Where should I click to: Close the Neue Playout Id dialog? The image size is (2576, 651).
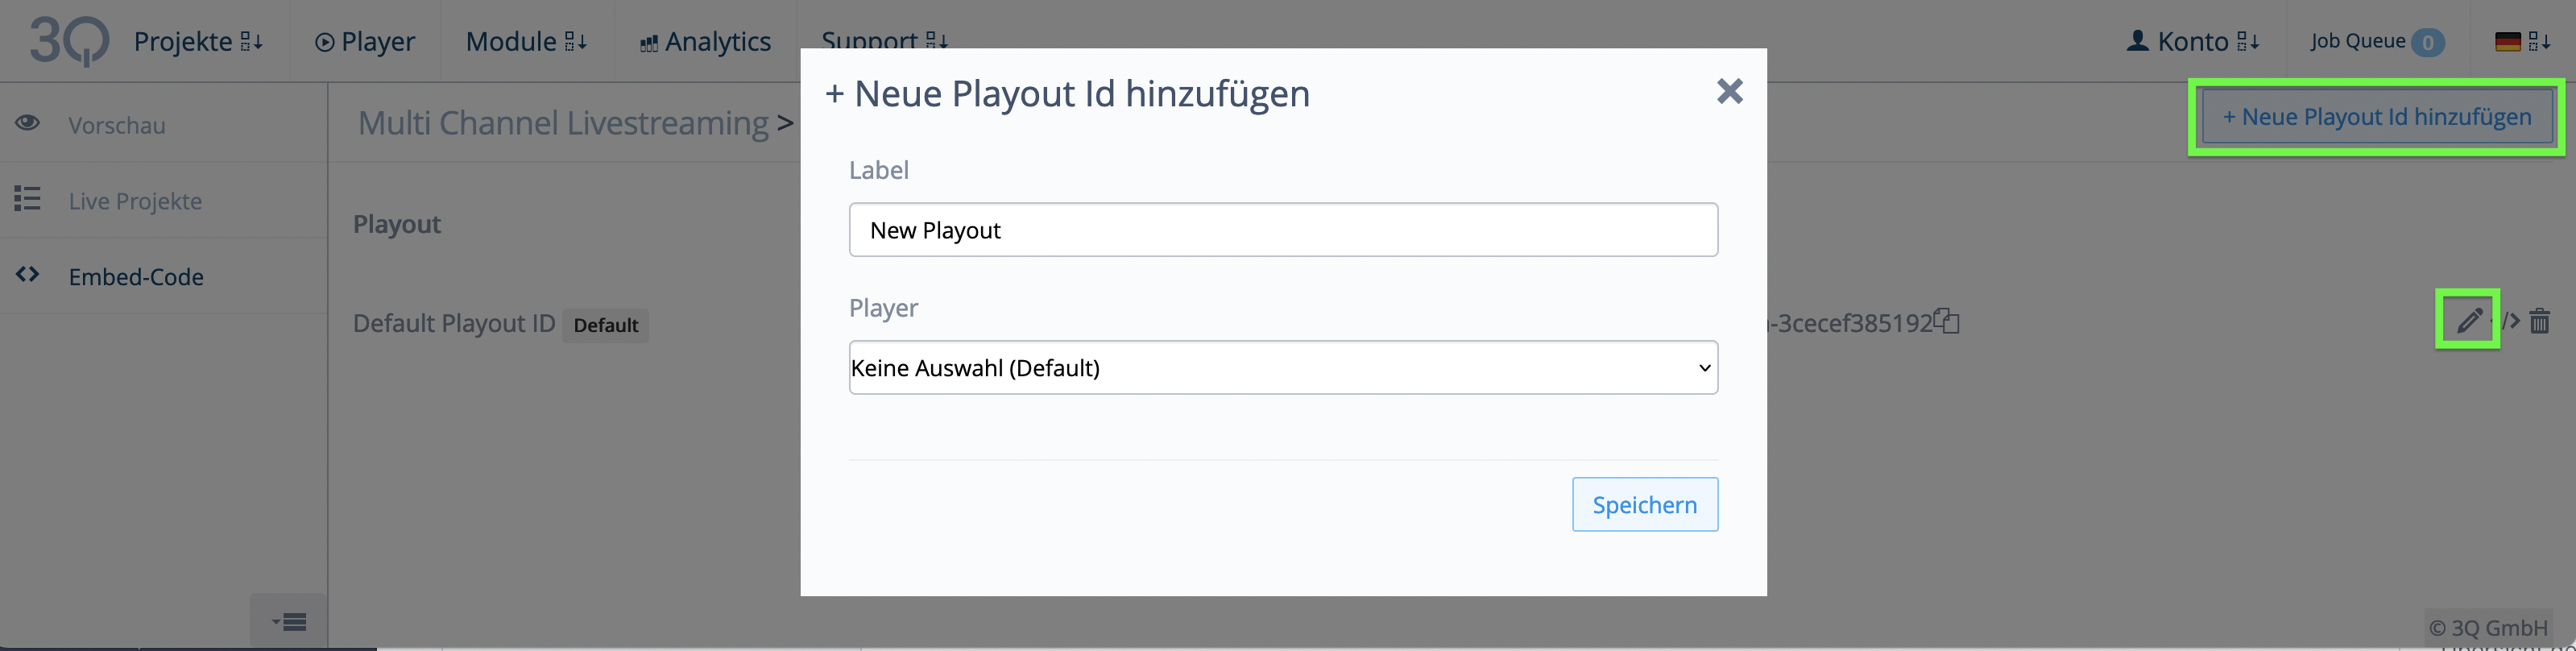tap(1729, 91)
